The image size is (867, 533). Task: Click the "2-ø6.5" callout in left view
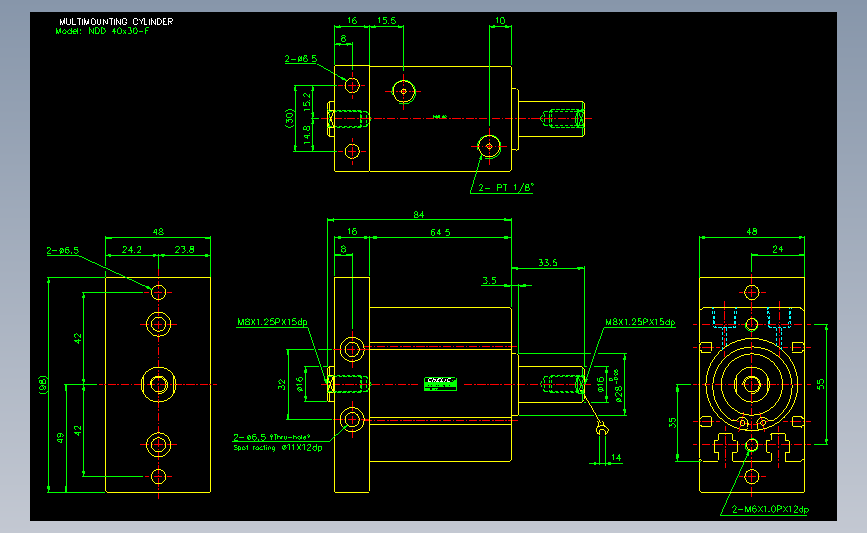[x=62, y=250]
